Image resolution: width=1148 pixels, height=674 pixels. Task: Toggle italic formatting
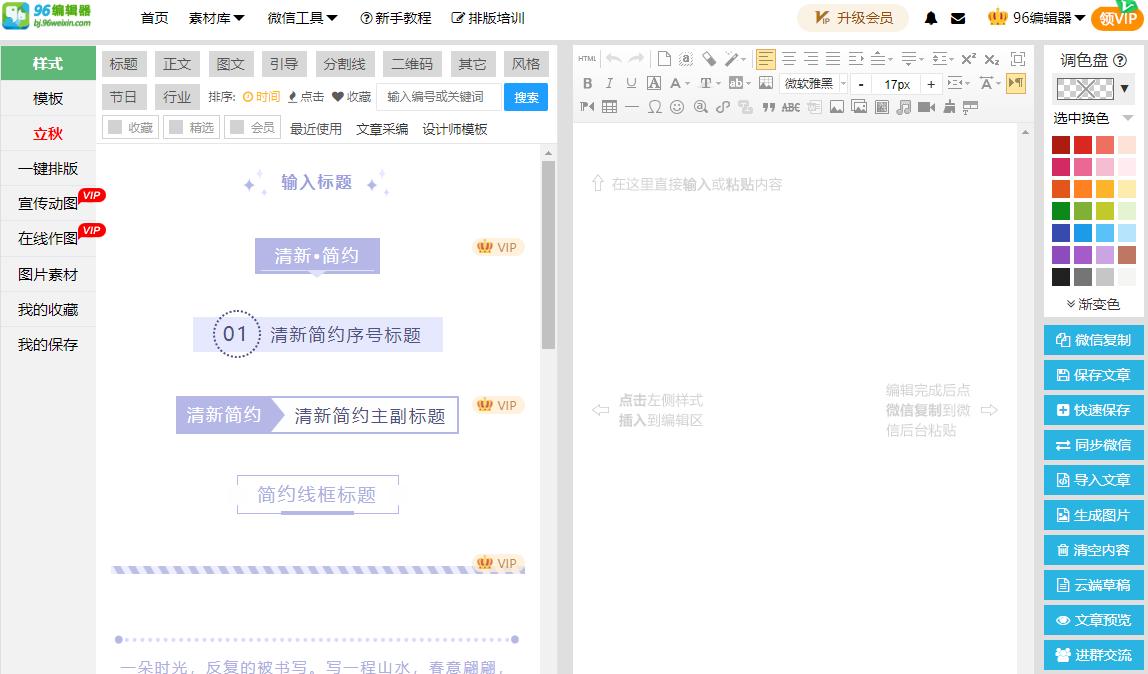pos(610,83)
